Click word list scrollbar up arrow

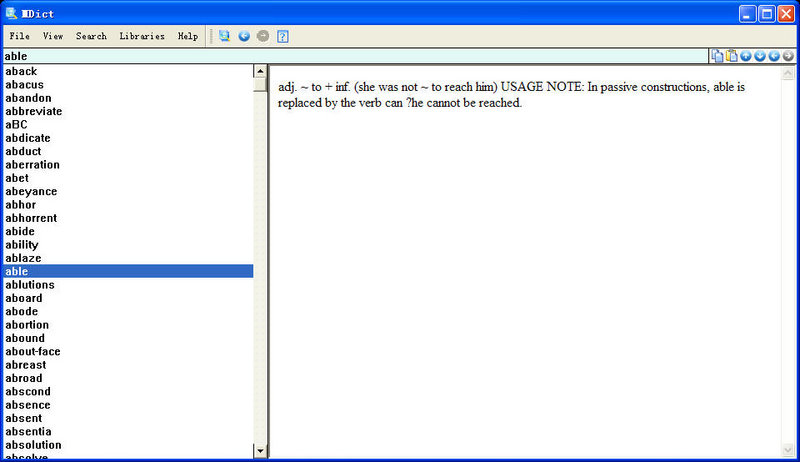coord(261,72)
